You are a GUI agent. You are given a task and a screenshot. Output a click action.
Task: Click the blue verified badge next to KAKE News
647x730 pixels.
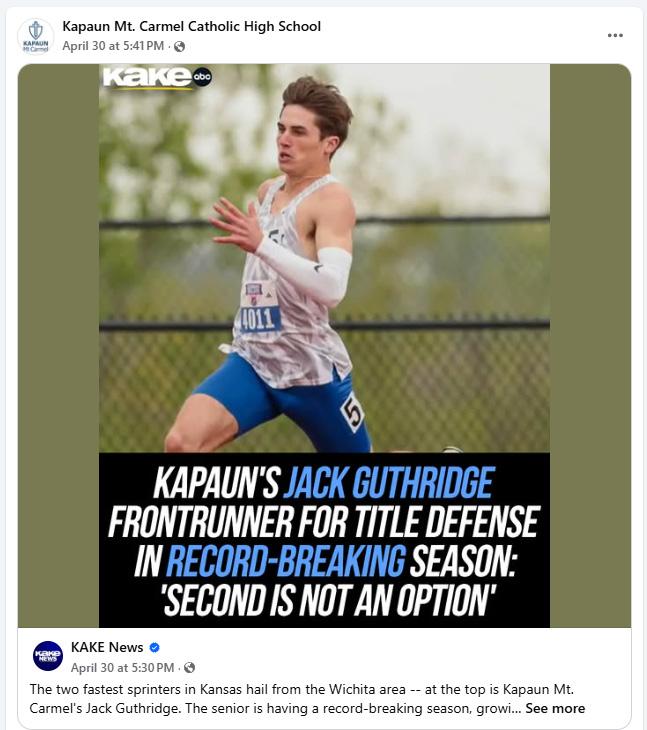pyautogui.click(x=155, y=647)
